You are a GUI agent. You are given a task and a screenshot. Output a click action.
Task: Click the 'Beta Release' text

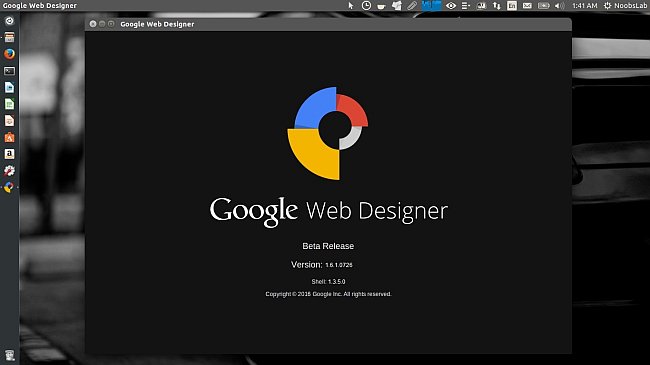(328, 246)
